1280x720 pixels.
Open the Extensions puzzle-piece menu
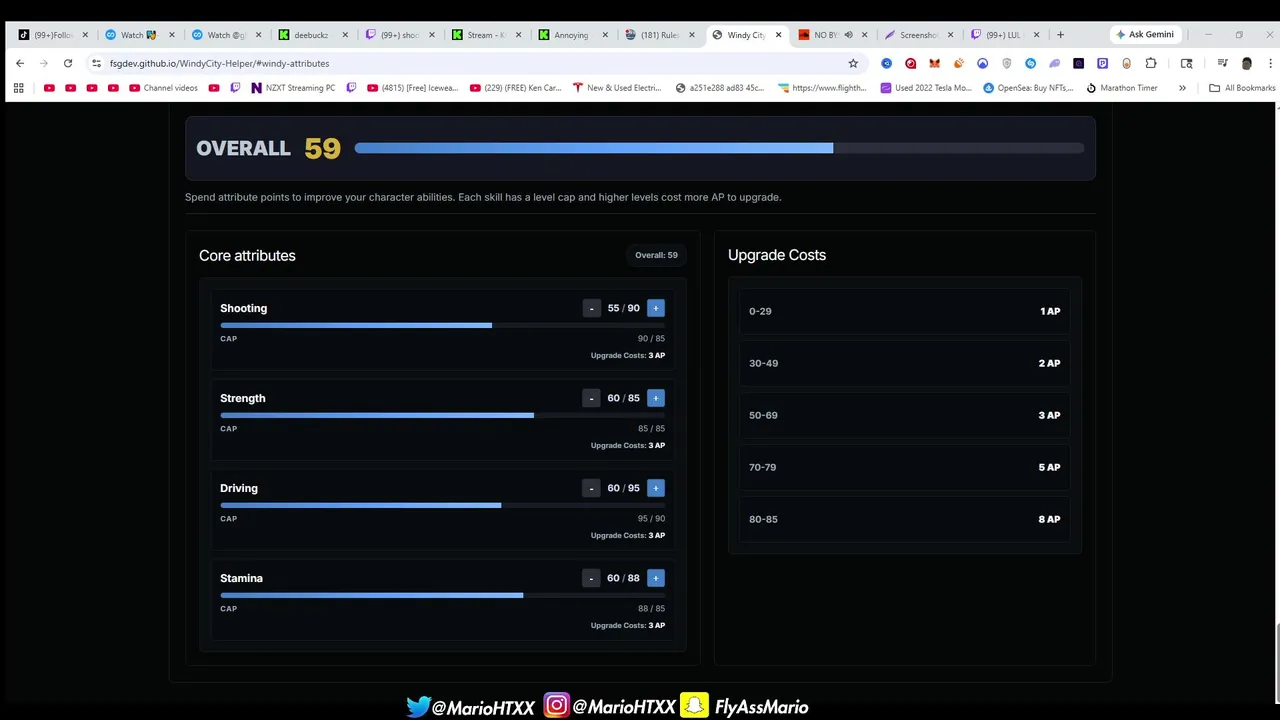tap(1151, 63)
